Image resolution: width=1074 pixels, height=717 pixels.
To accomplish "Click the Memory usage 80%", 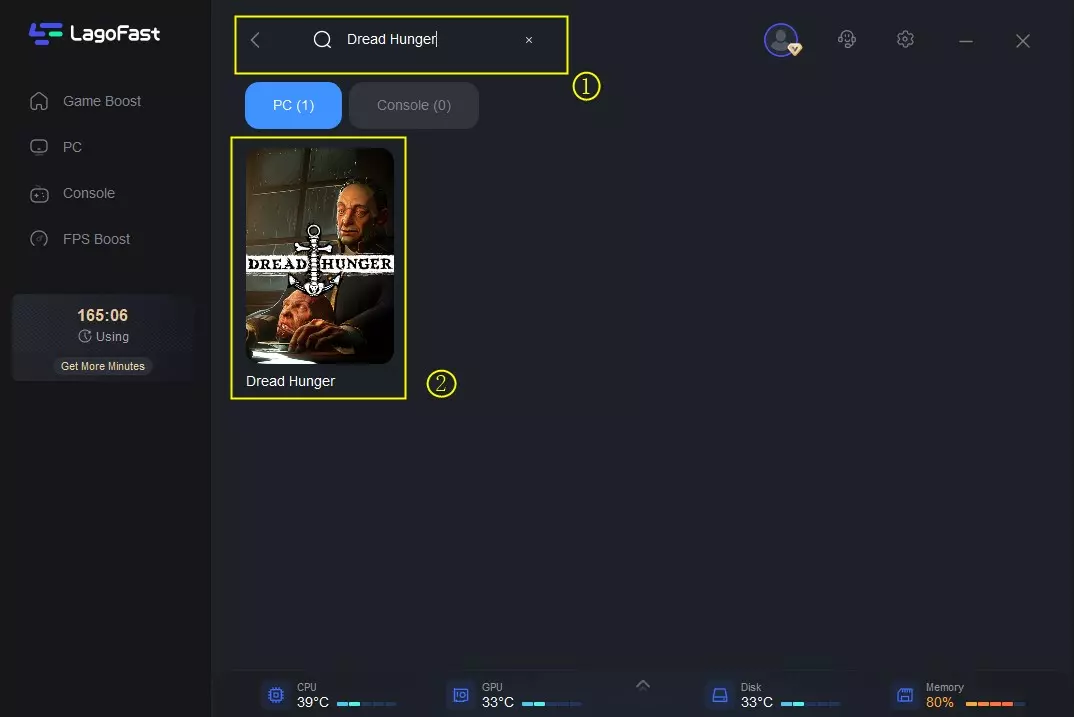I will tap(940, 703).
